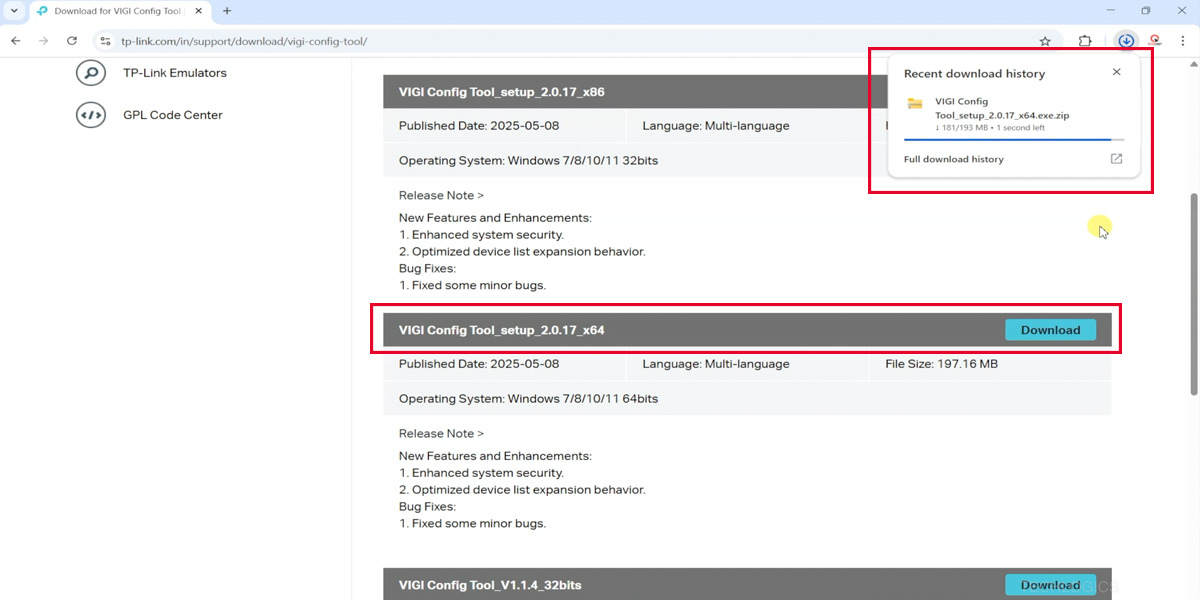Viewport: 1200px width, 600px height.
Task: Open Full download history link
Action: pyautogui.click(x=953, y=159)
